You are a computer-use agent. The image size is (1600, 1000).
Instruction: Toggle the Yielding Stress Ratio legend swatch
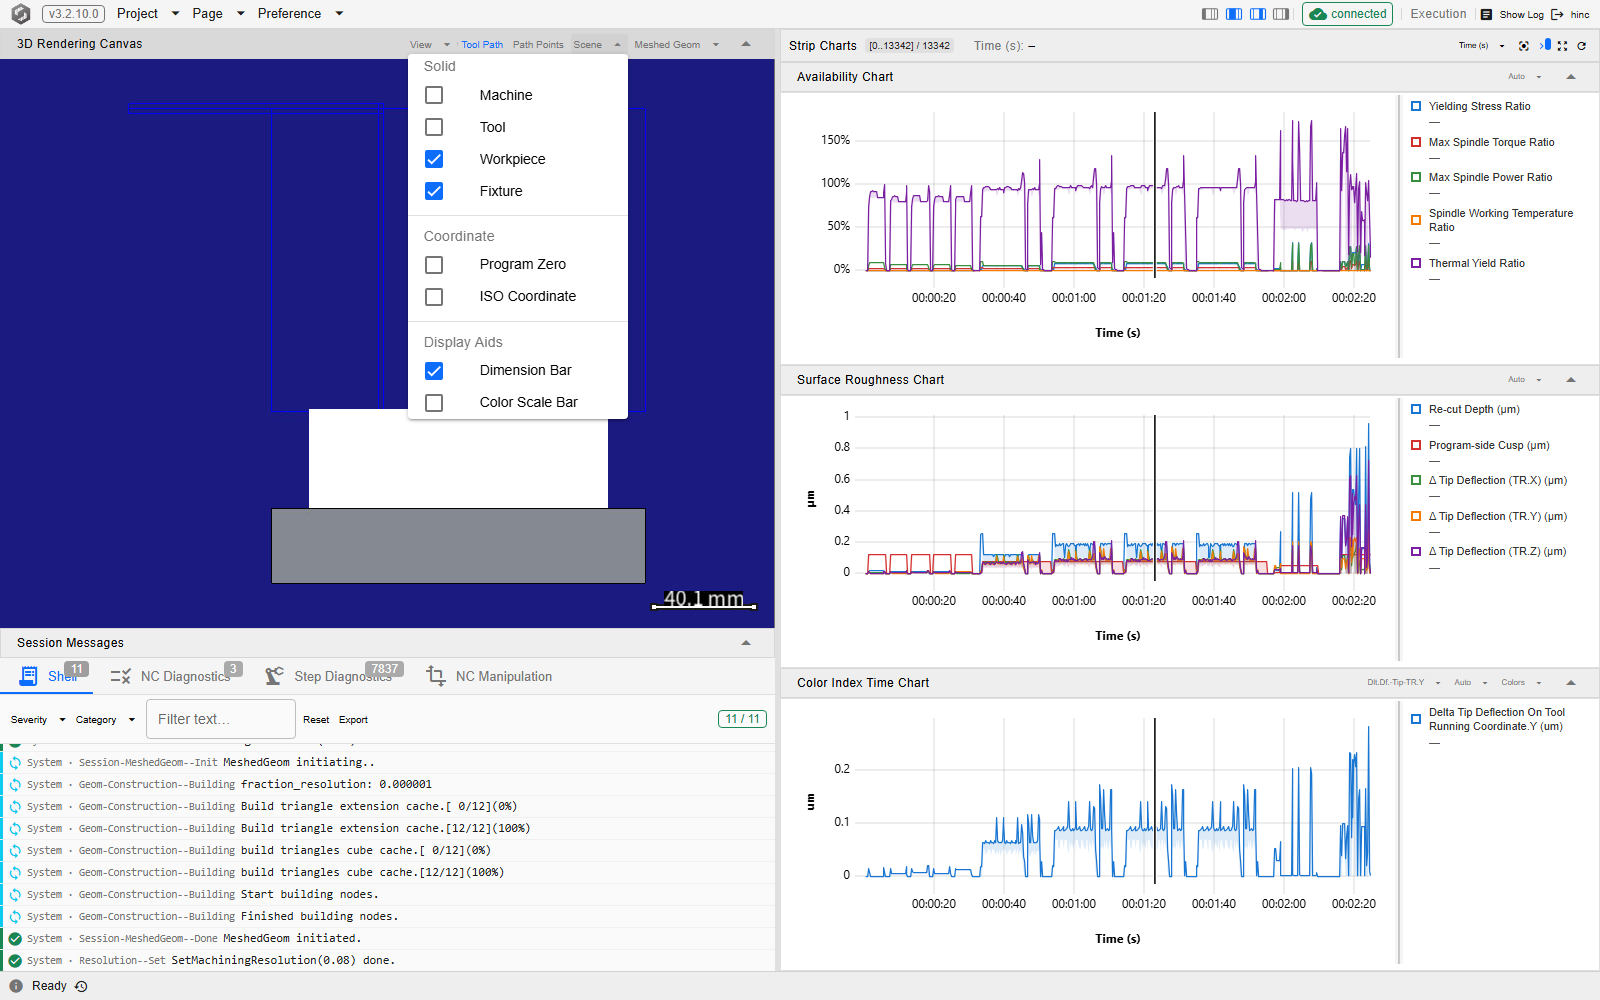pos(1416,106)
